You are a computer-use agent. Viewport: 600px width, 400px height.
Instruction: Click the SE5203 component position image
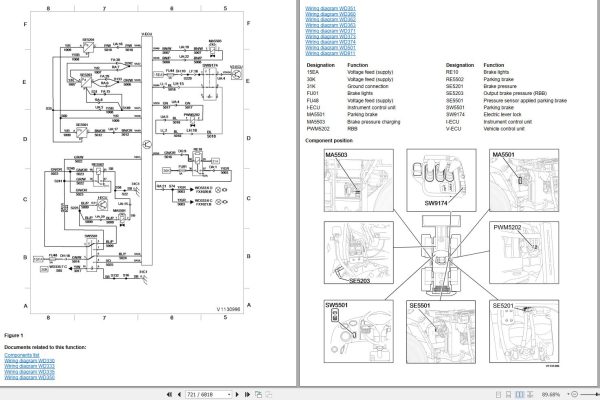[359, 253]
